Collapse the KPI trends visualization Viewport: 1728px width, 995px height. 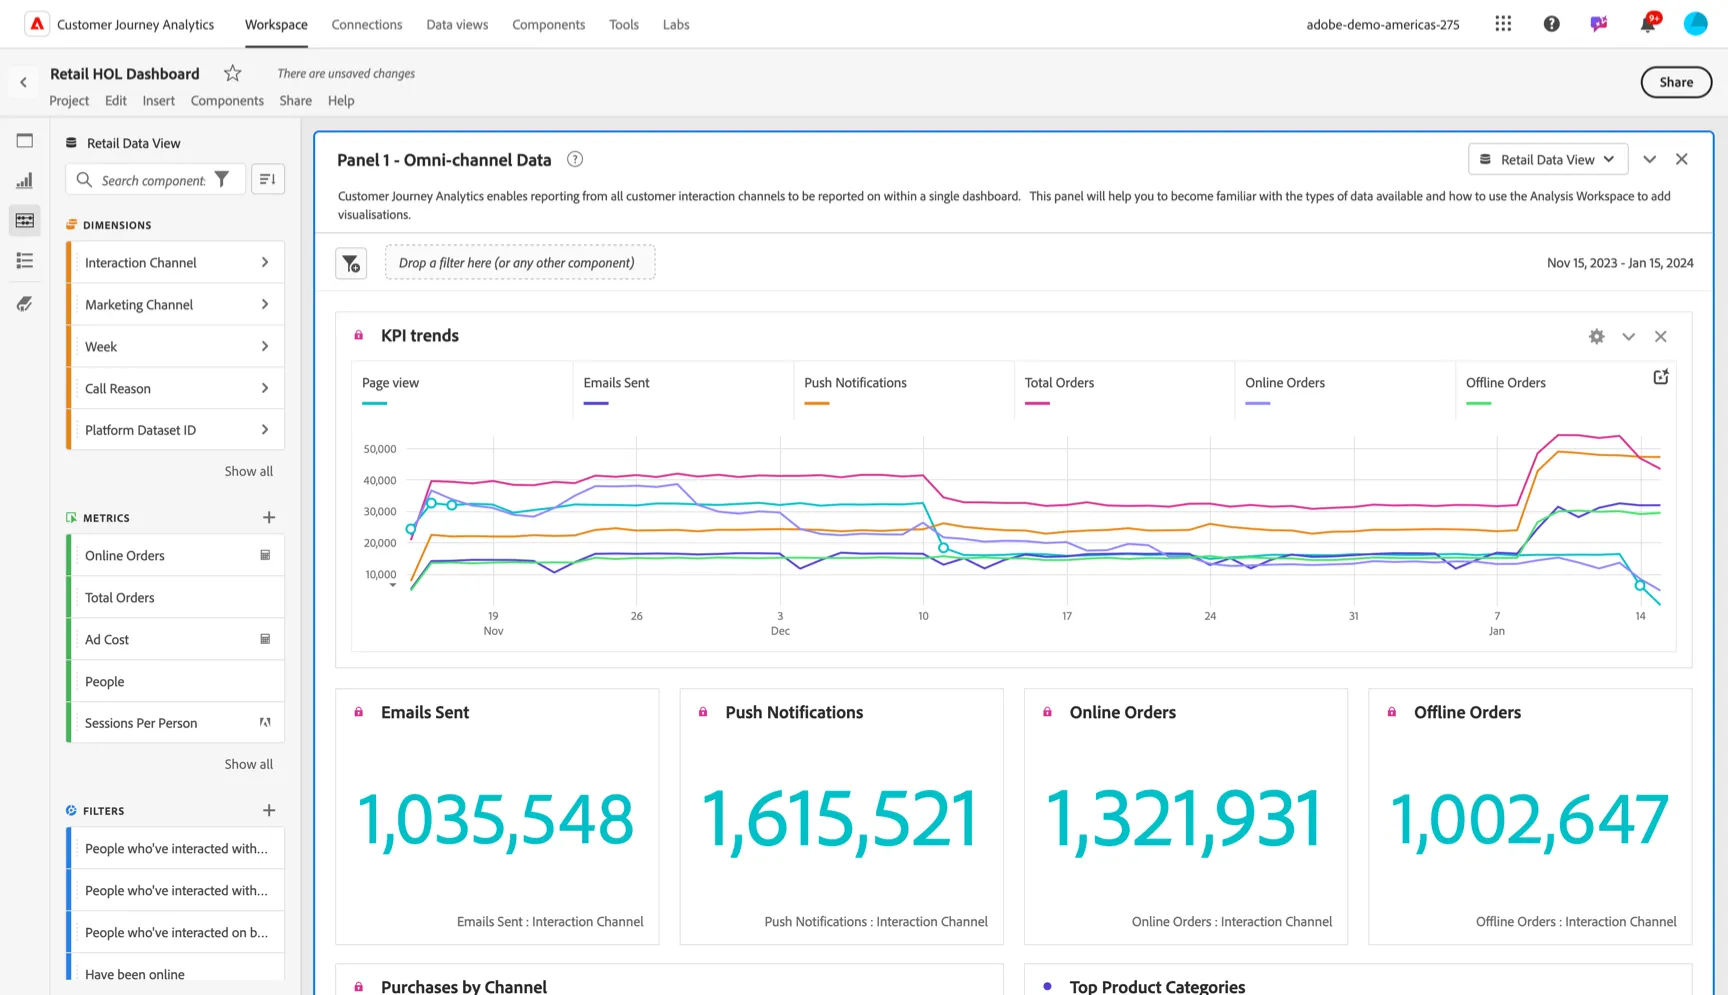pos(1629,337)
